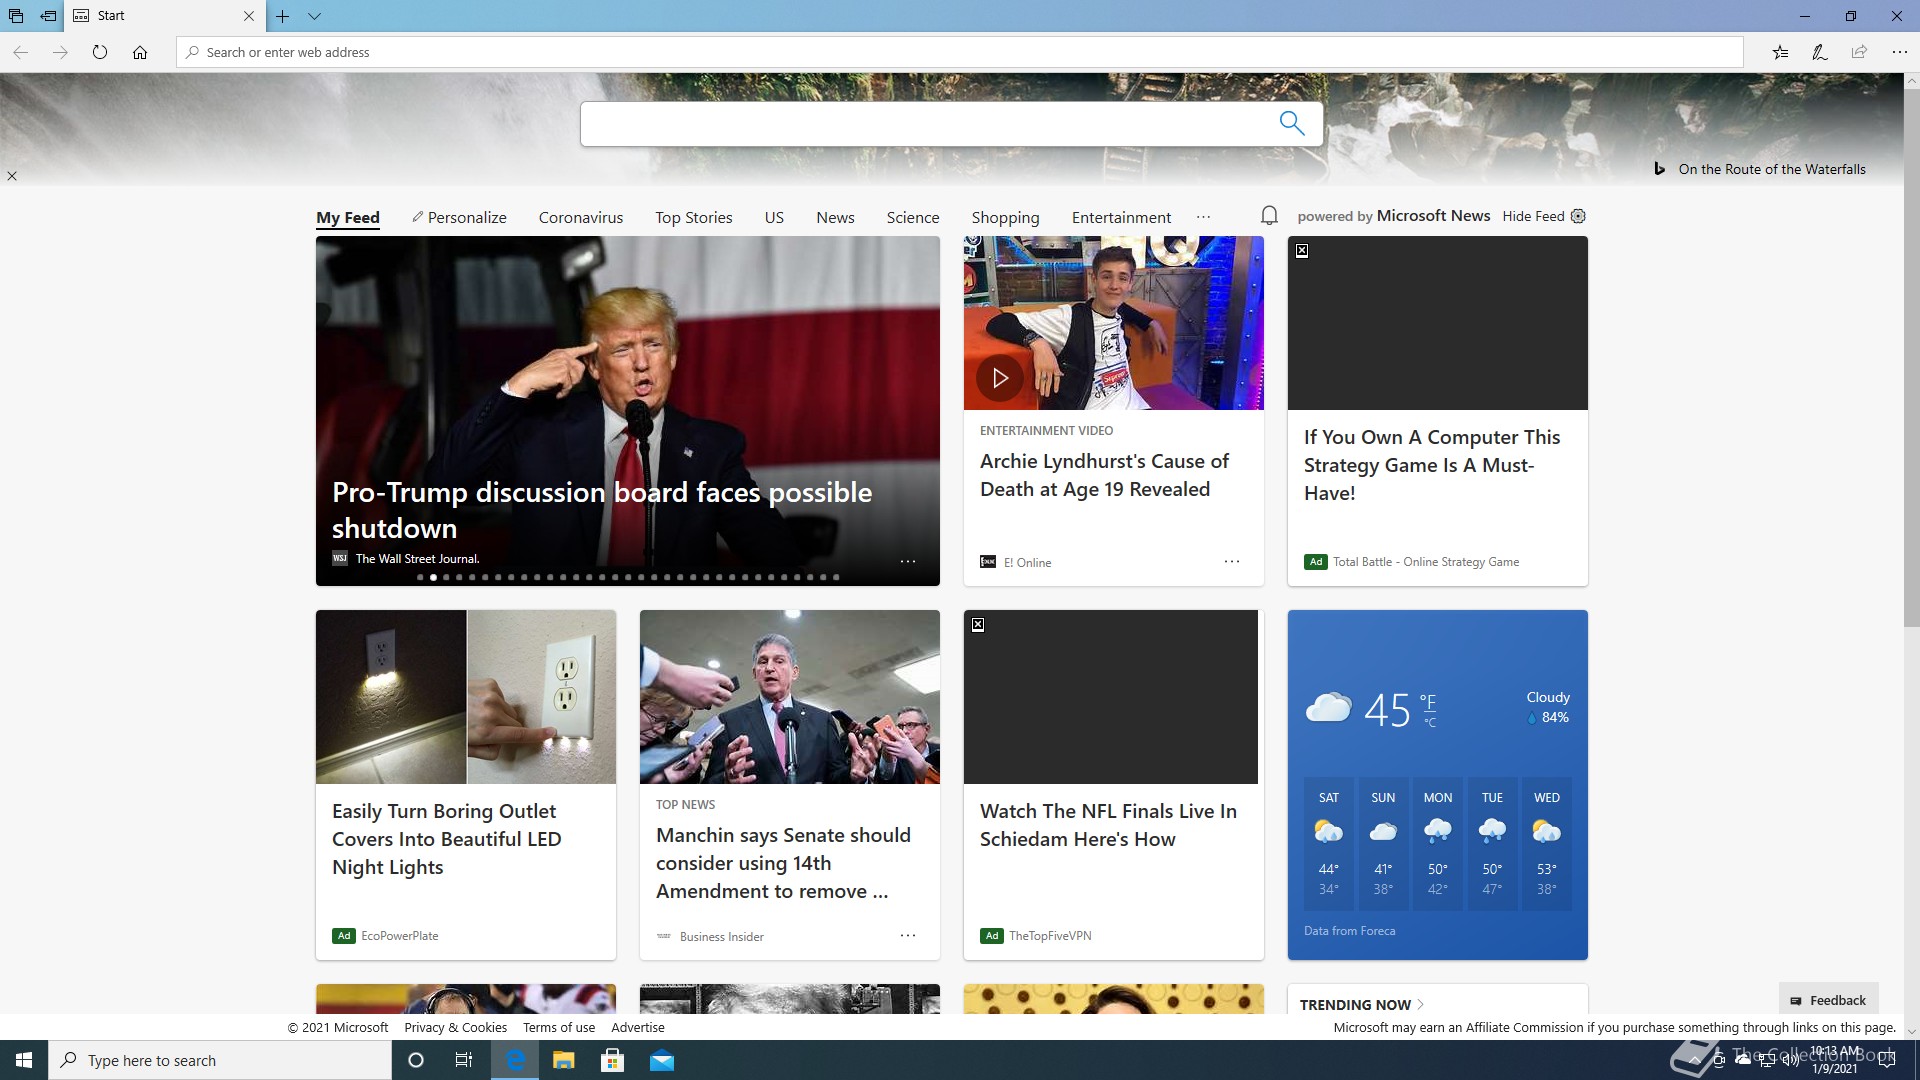This screenshot has width=1920, height=1080.
Task: Open File Explorer from taskbar
Action: [x=564, y=1060]
